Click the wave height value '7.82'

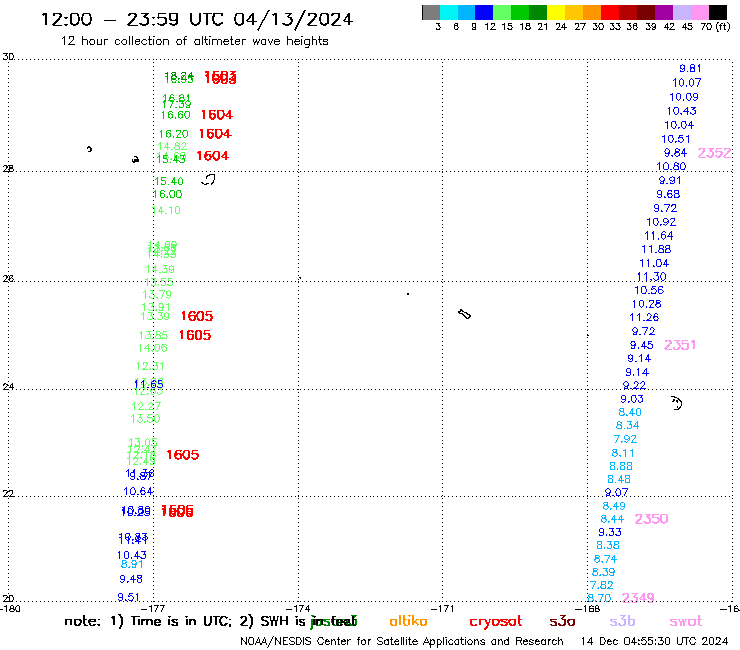[601, 585]
